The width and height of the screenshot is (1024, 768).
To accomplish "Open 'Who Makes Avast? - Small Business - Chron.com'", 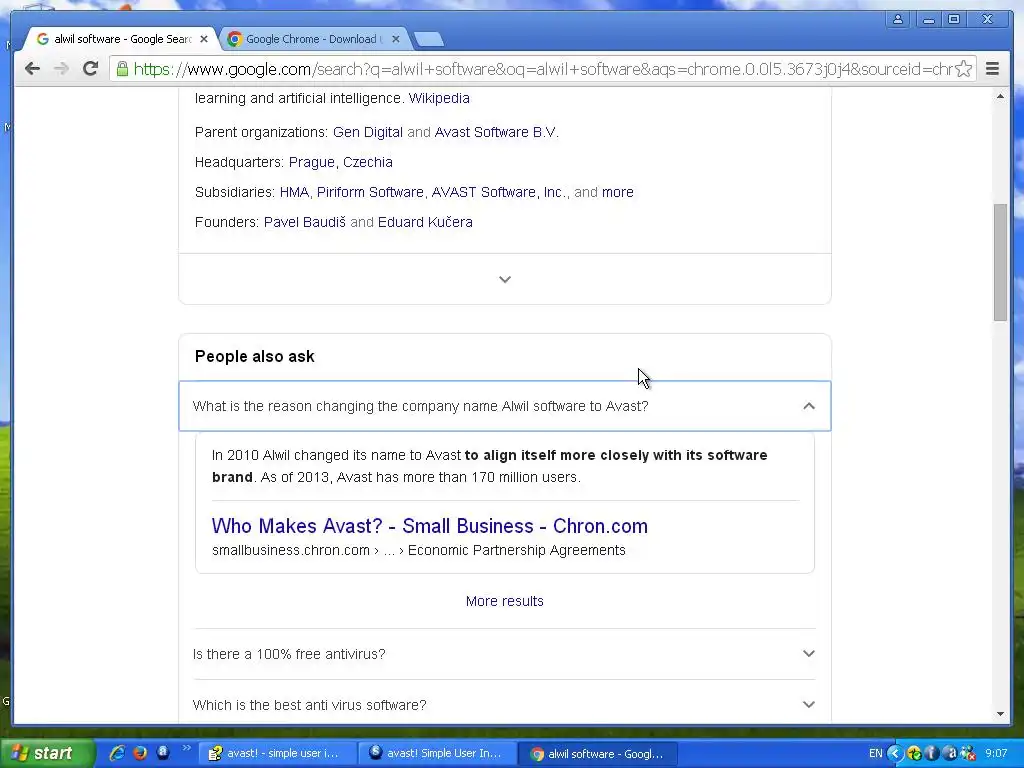I will [430, 526].
